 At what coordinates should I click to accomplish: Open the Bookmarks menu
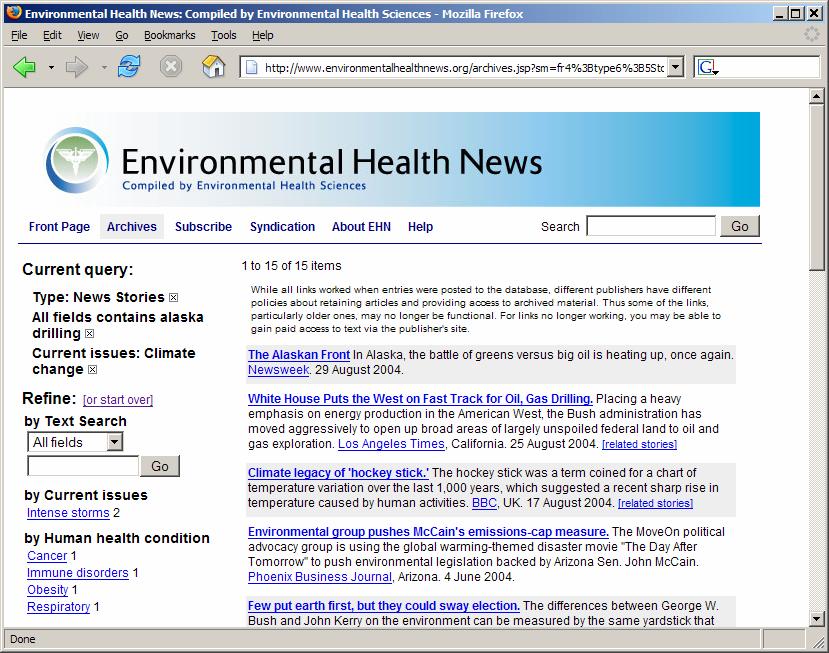point(169,35)
